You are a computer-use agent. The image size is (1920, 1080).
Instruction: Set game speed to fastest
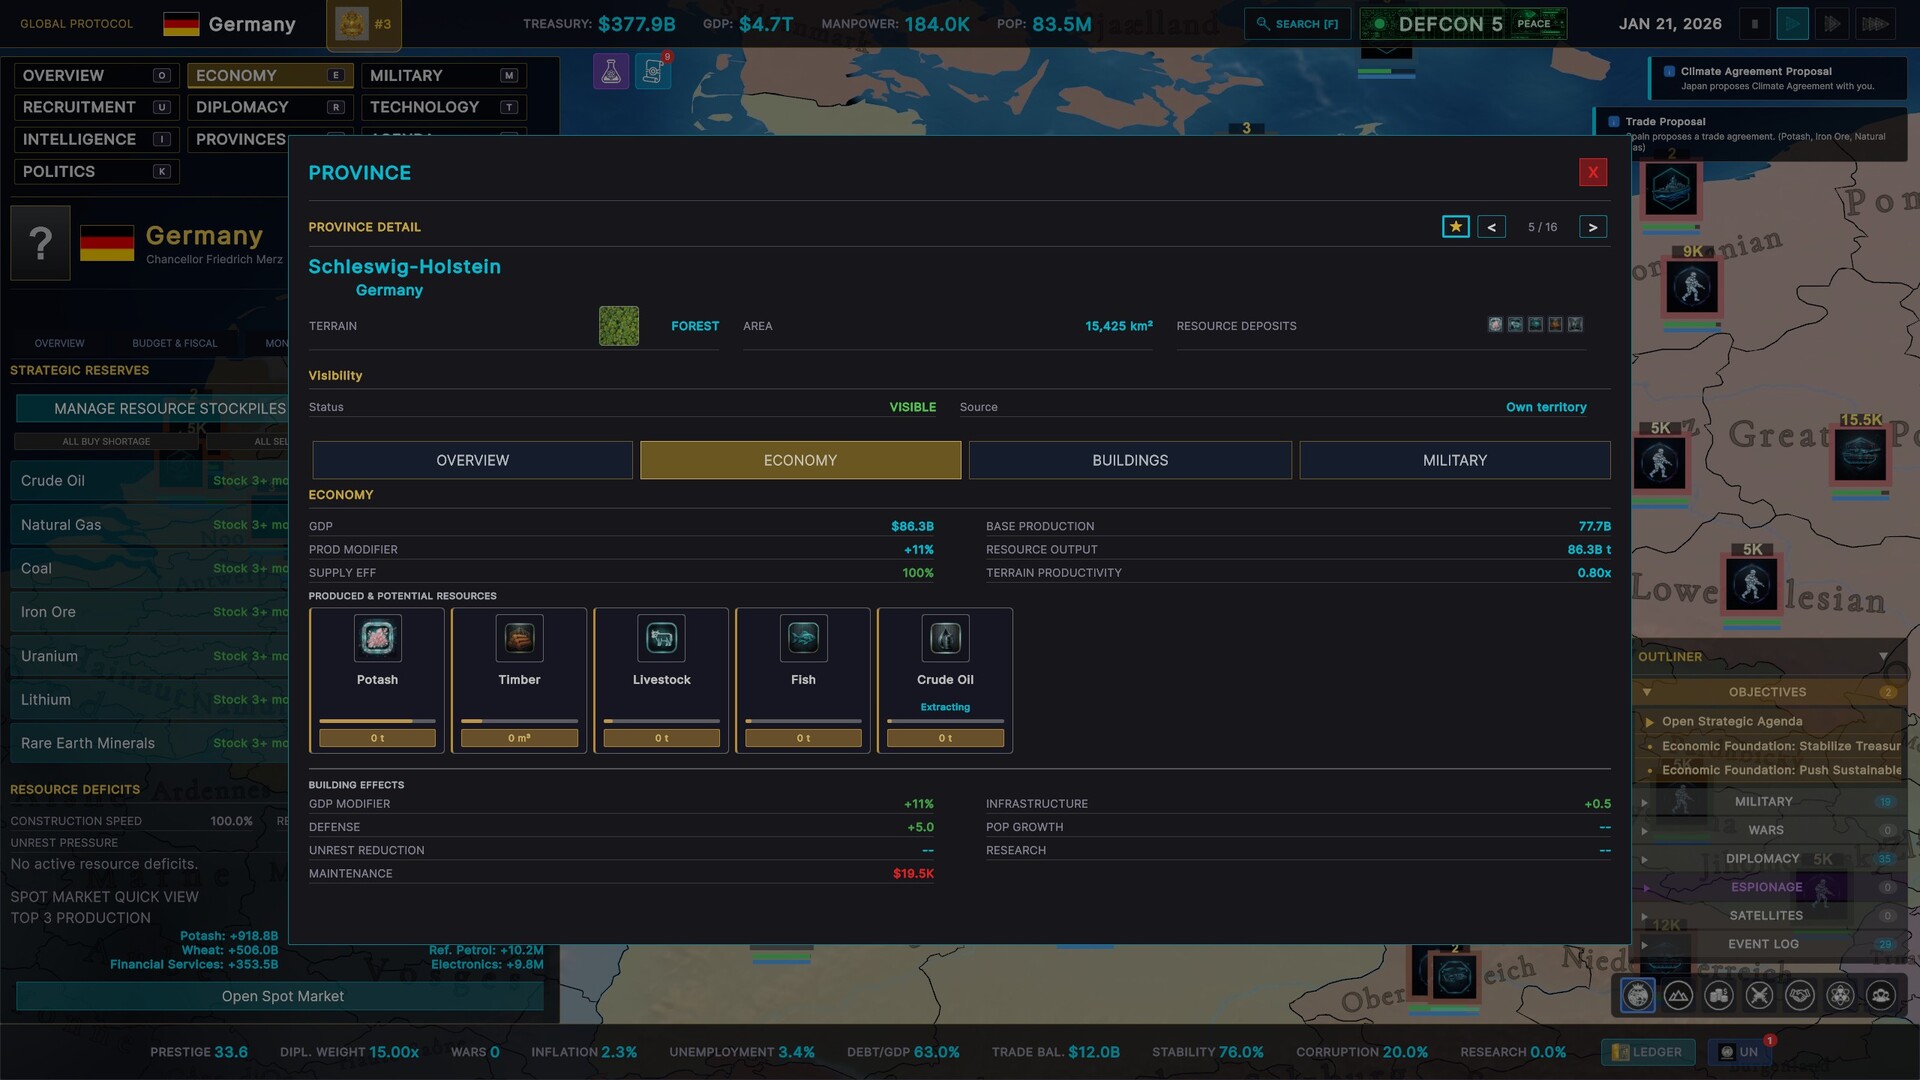click(1875, 24)
